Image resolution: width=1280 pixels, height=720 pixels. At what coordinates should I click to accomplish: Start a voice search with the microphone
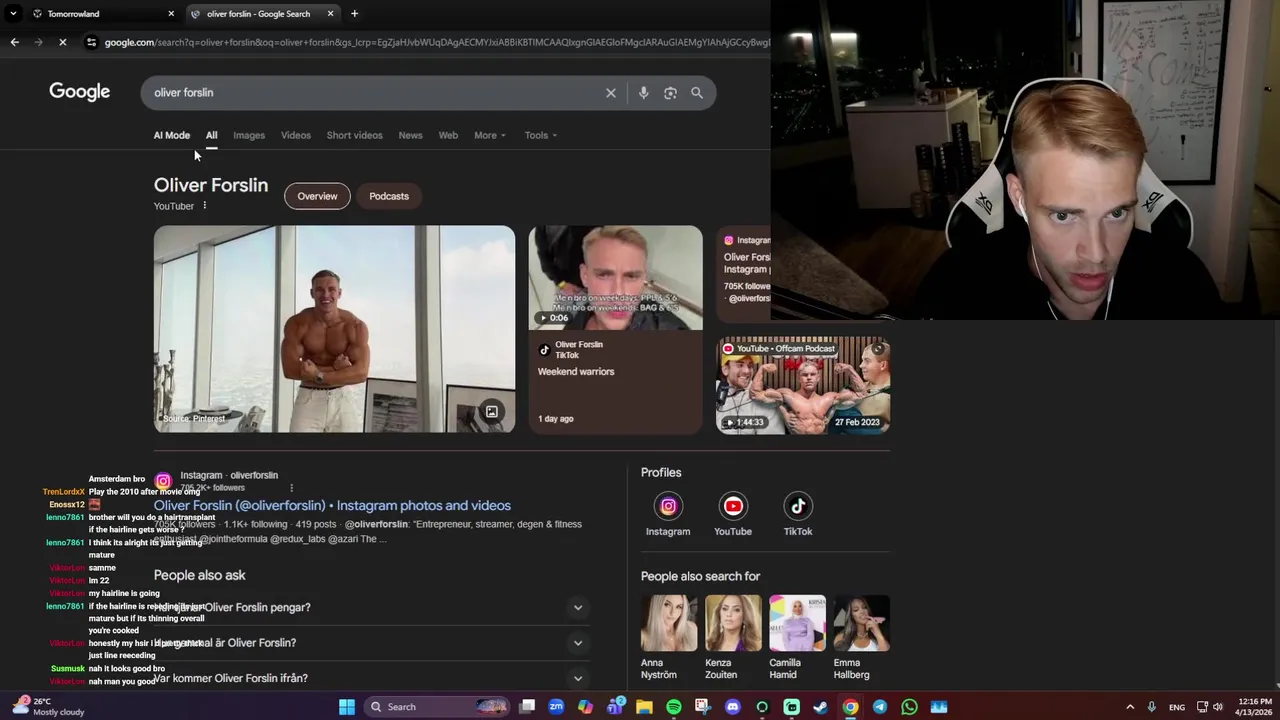click(643, 93)
